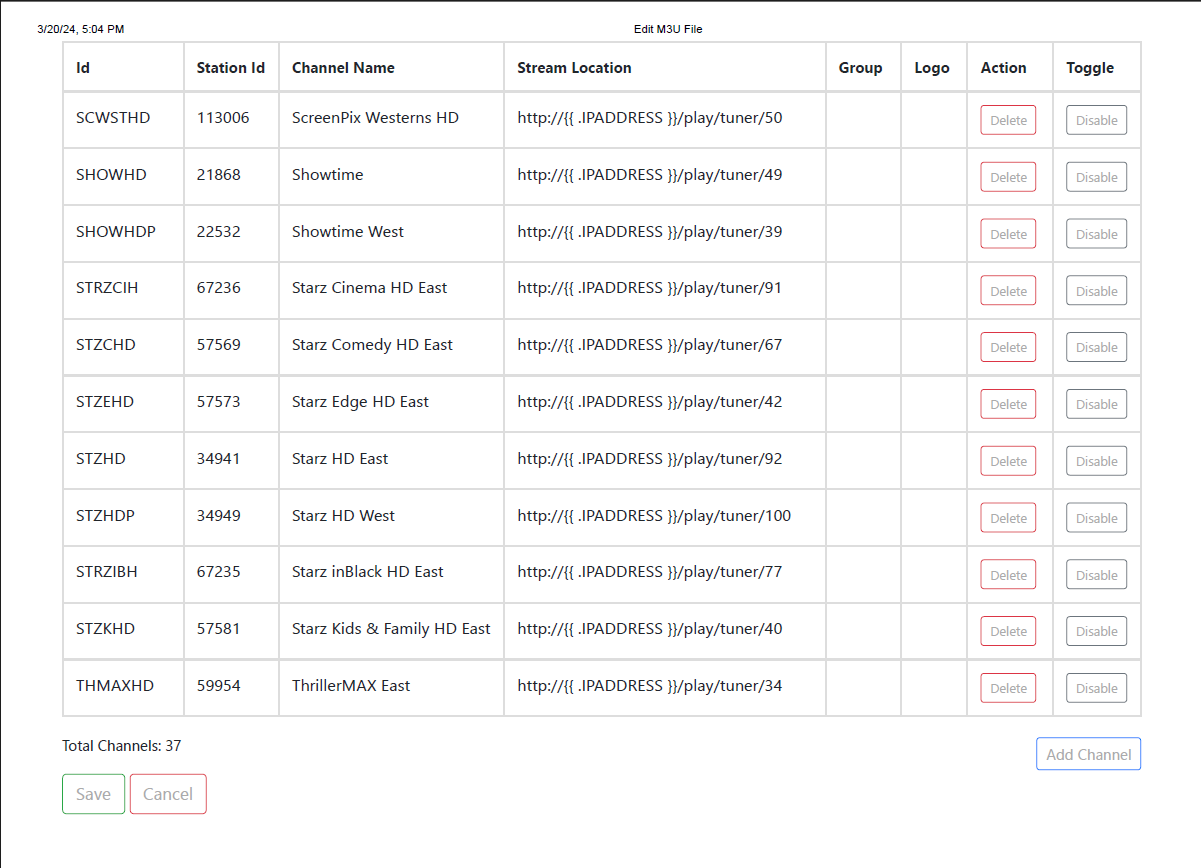The image size is (1201, 868).
Task: Click the Group cell for ThrillerMAX East
Action: coord(862,687)
